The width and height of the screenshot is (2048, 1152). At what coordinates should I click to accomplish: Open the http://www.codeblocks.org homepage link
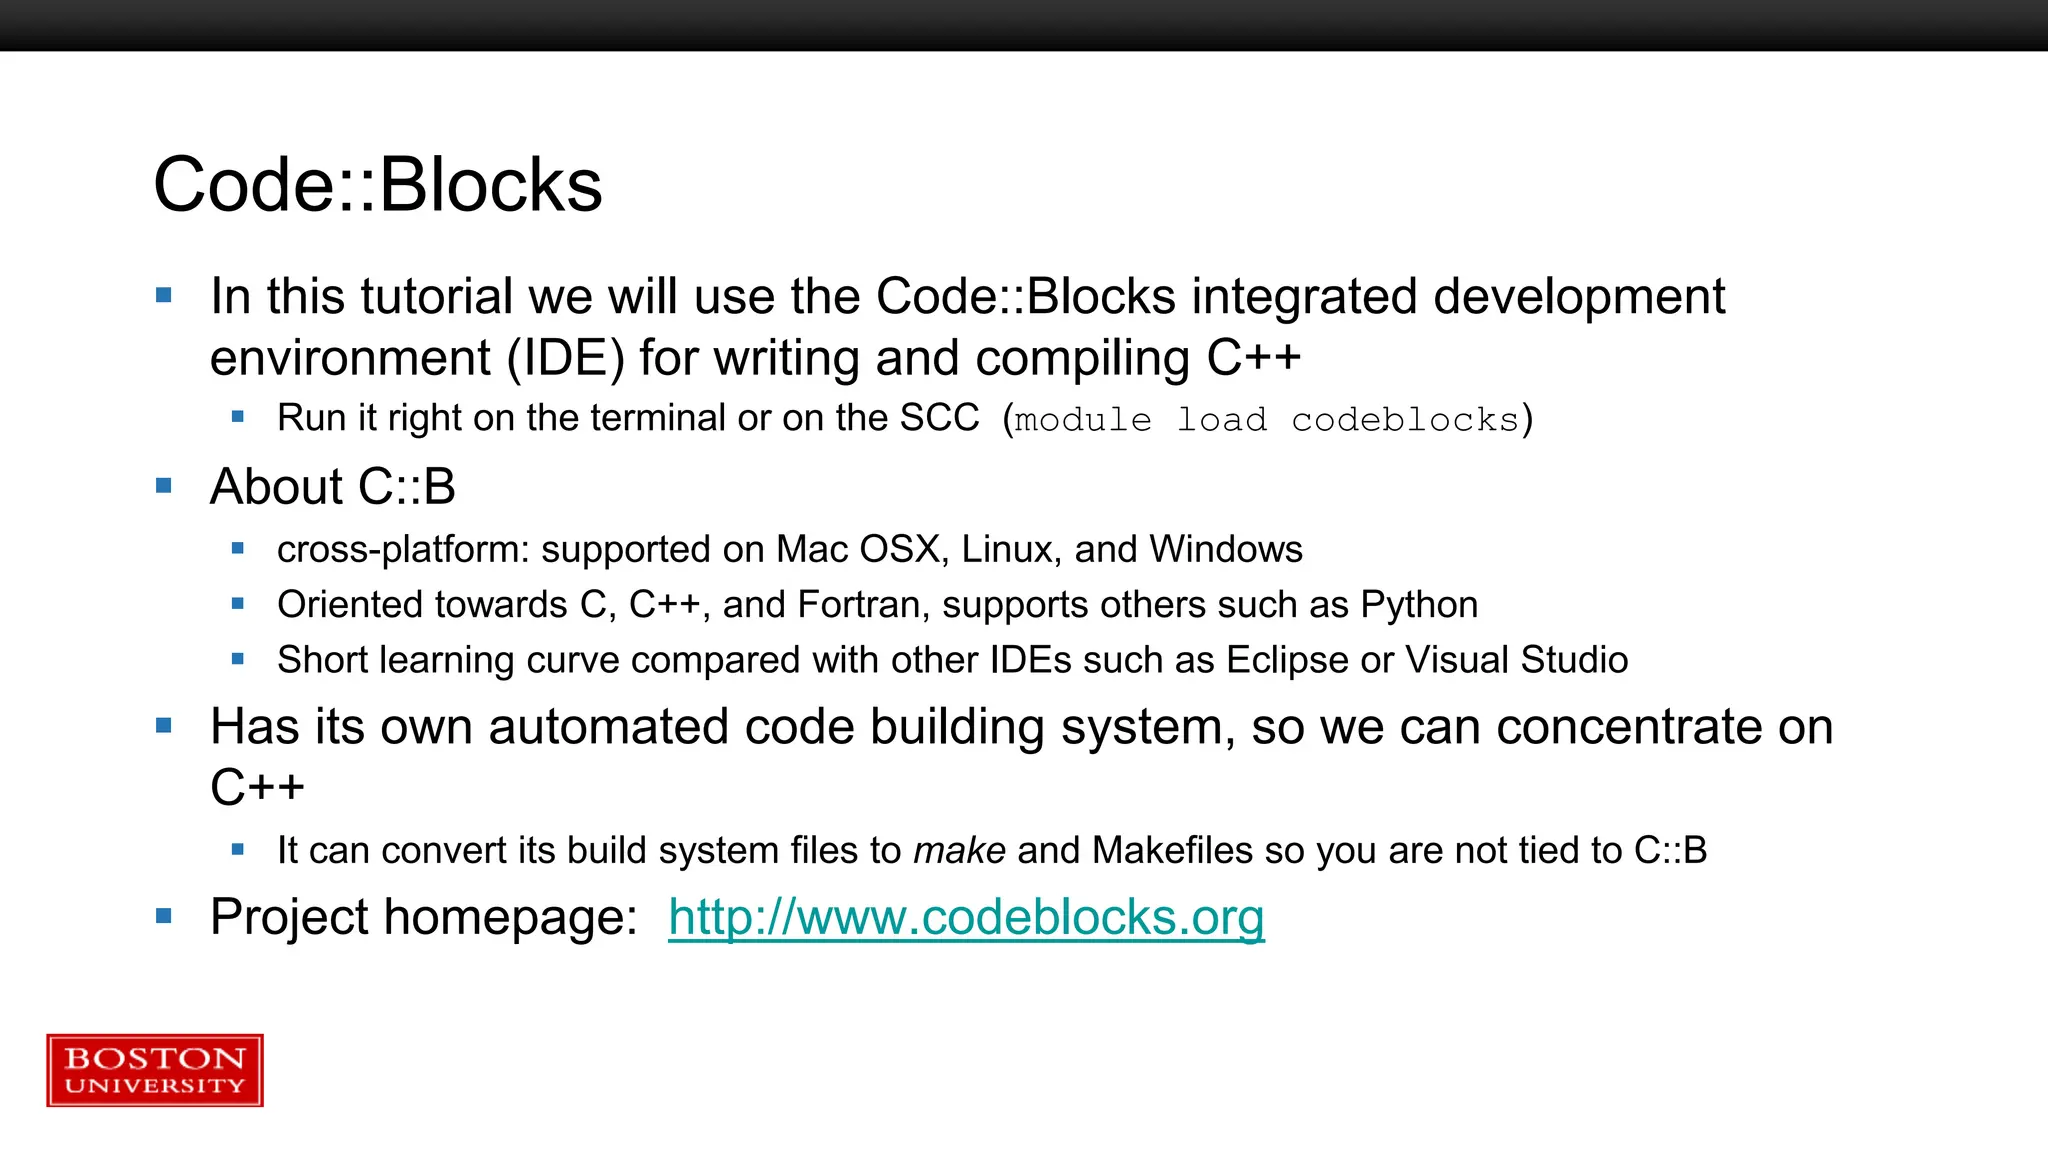[x=966, y=917]
